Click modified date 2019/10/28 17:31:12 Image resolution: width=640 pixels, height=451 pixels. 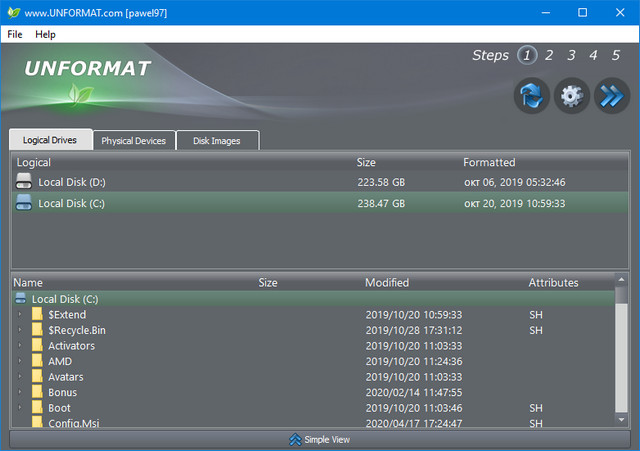tap(414, 330)
